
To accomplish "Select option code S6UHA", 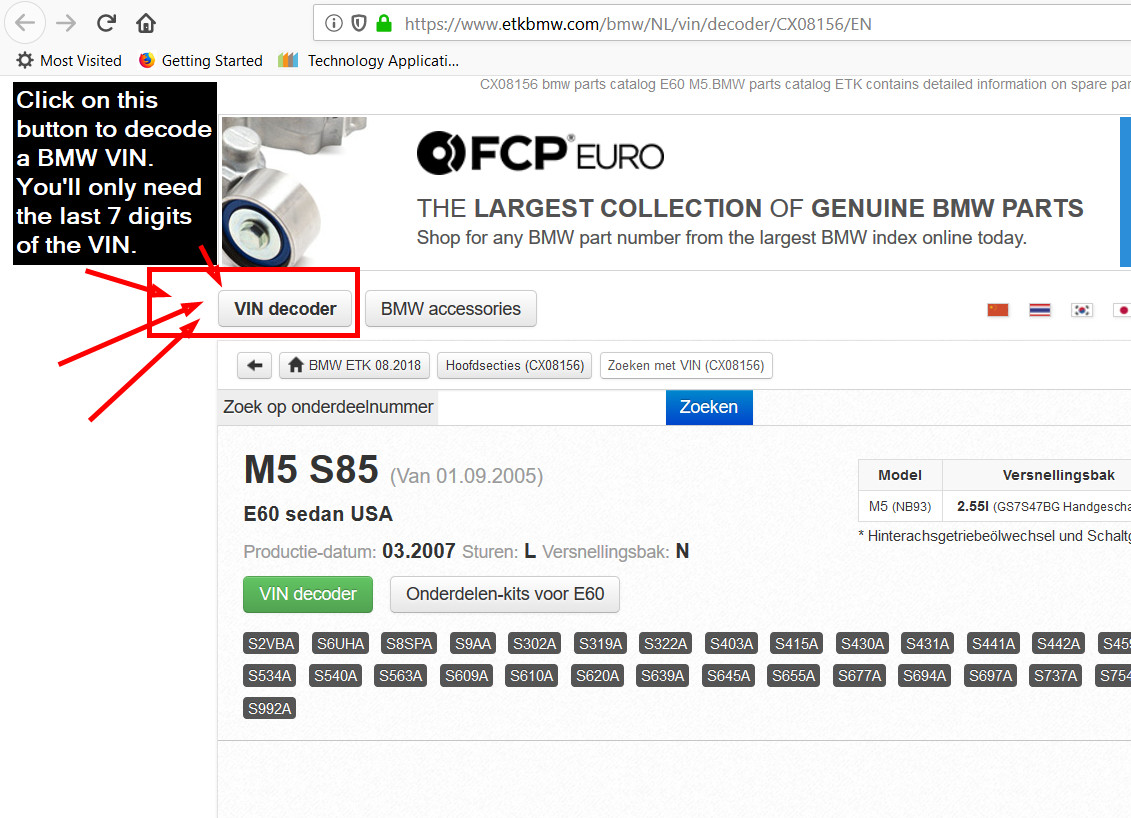I will tap(340, 643).
